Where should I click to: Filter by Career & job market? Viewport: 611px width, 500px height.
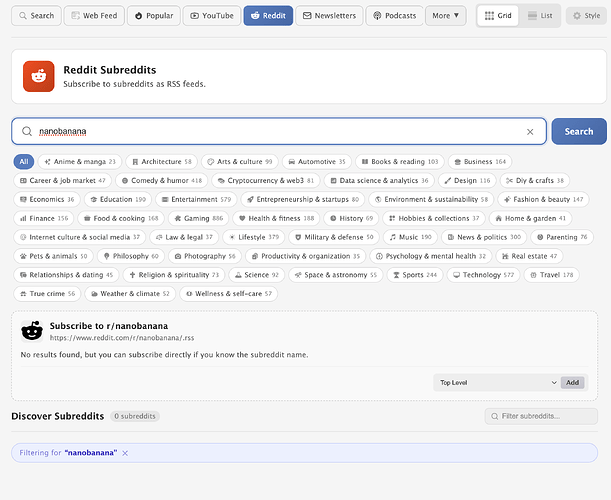coord(63,180)
